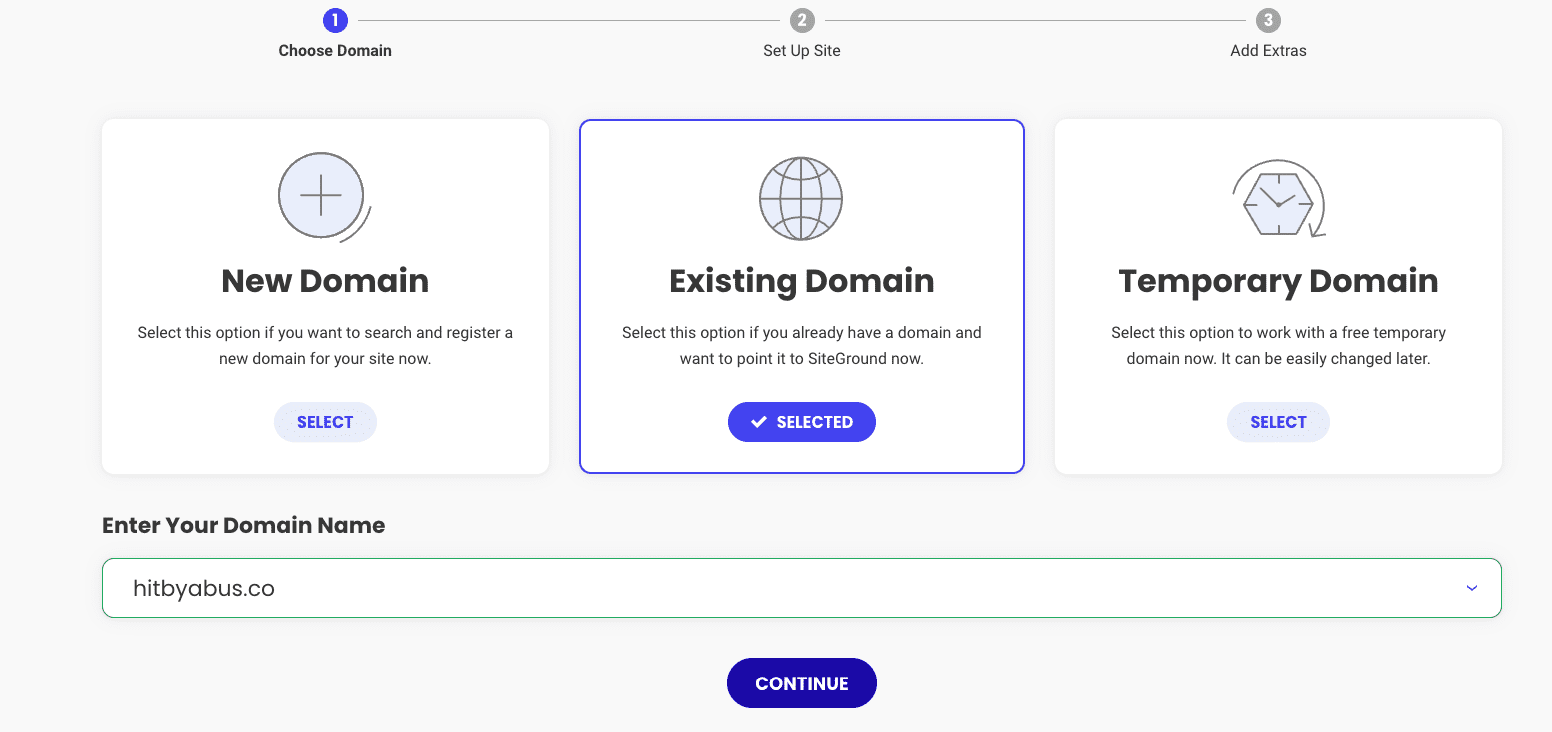Click the Existing Domain description about SiteGround
Screen dimensions: 1552x732
[x=801, y=345]
